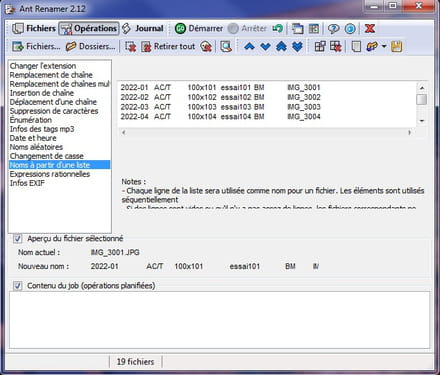Image resolution: width=440 pixels, height=375 pixels.
Task: Click the Démarrer button
Action: click(199, 29)
